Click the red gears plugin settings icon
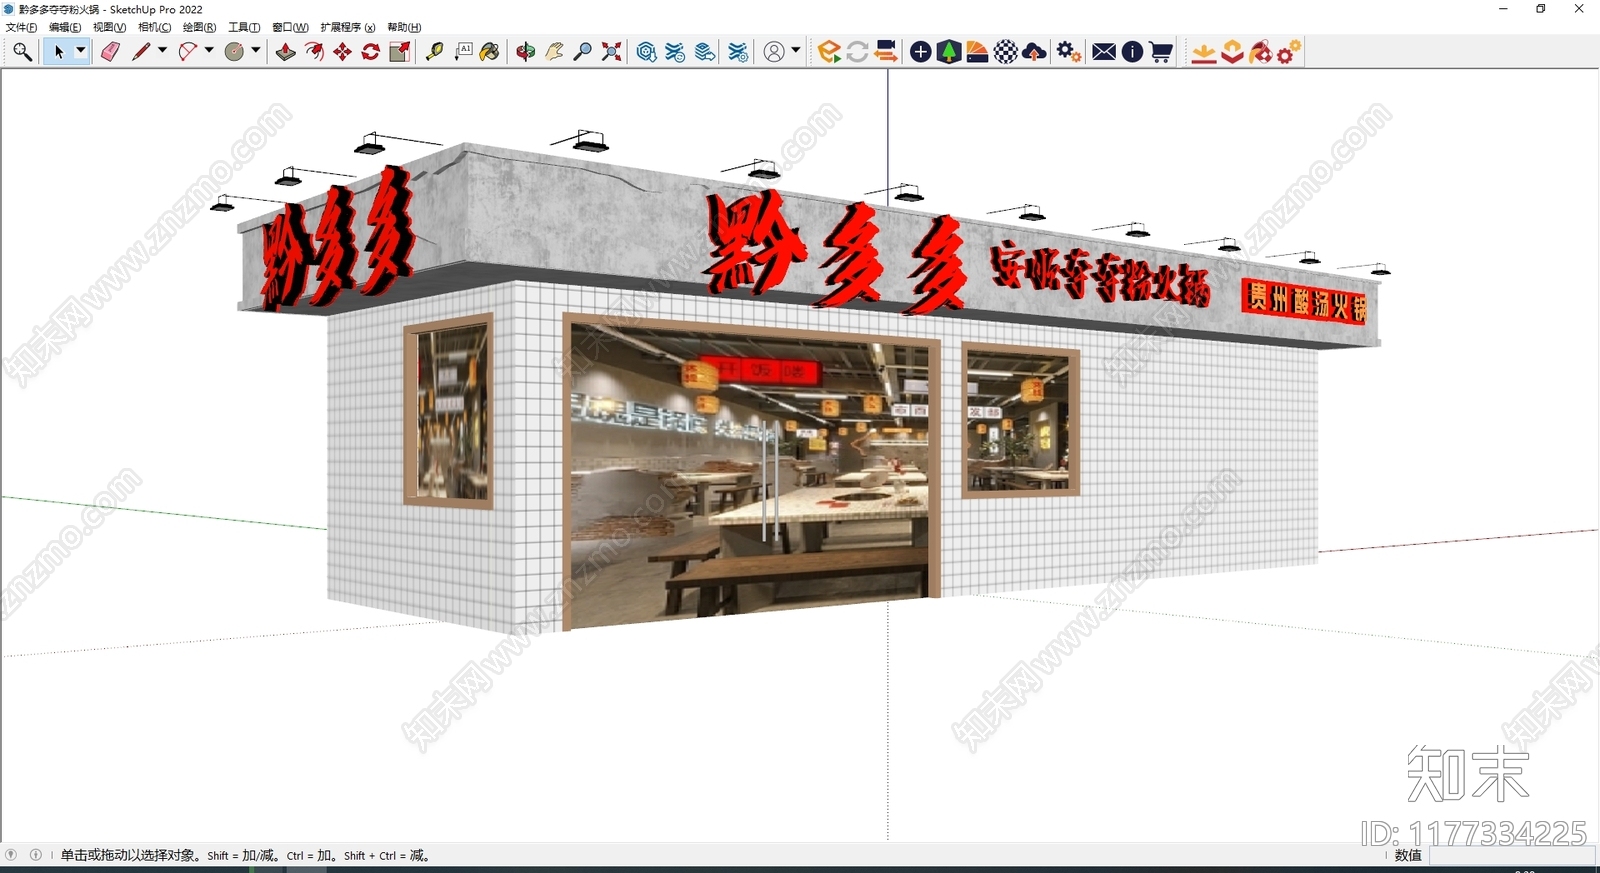This screenshot has width=1600, height=873. point(1289,52)
